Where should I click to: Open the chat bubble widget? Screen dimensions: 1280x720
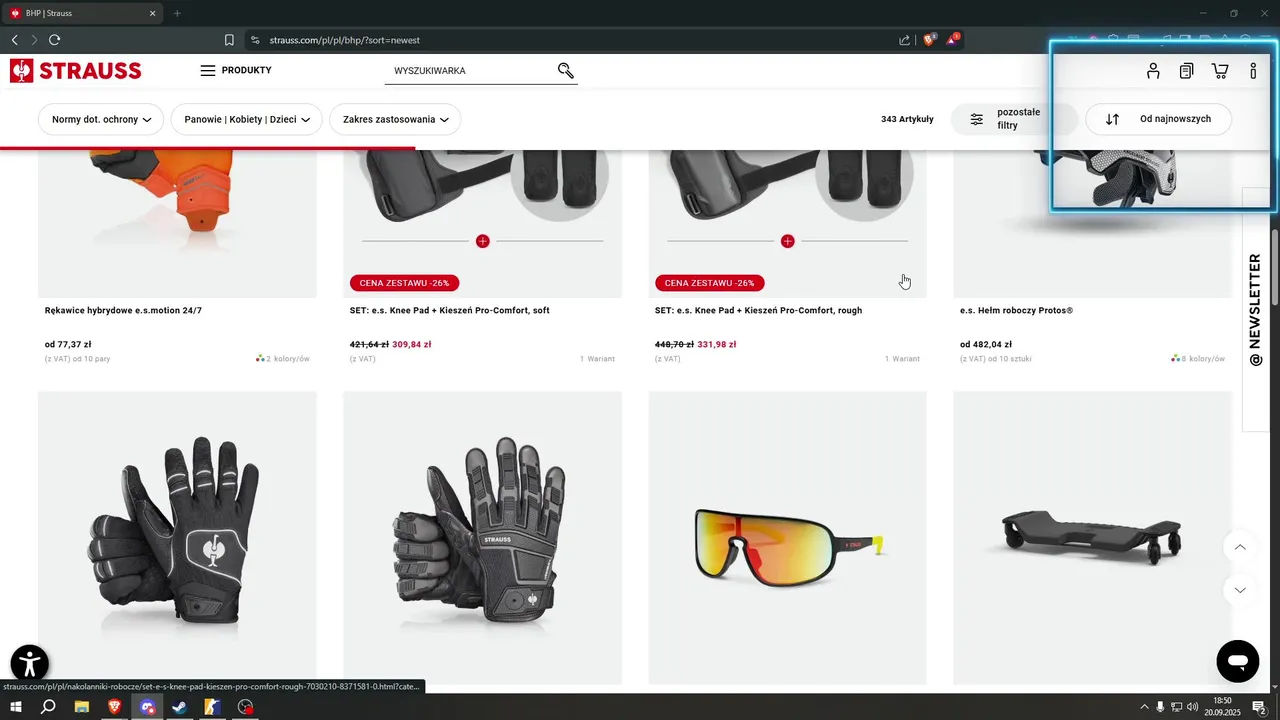[x=1237, y=662]
